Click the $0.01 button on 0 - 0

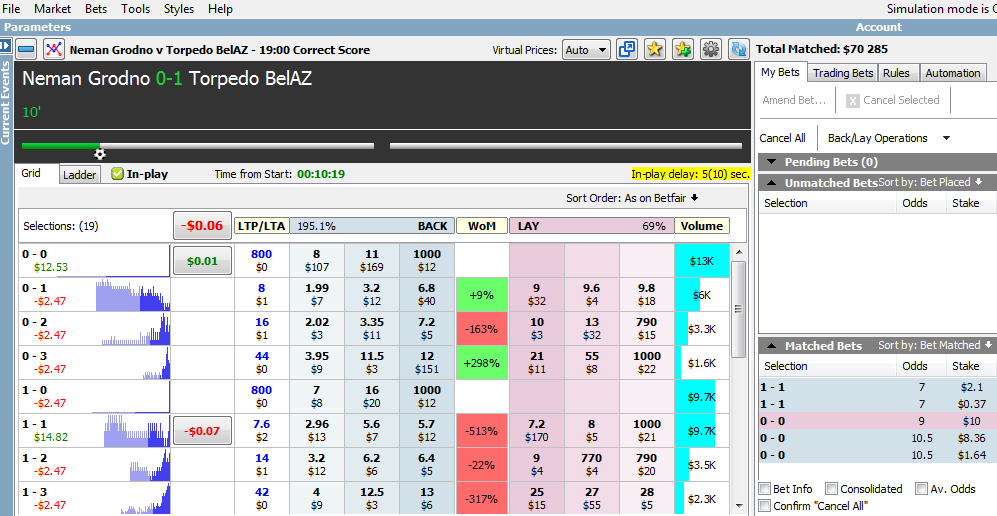tap(202, 261)
